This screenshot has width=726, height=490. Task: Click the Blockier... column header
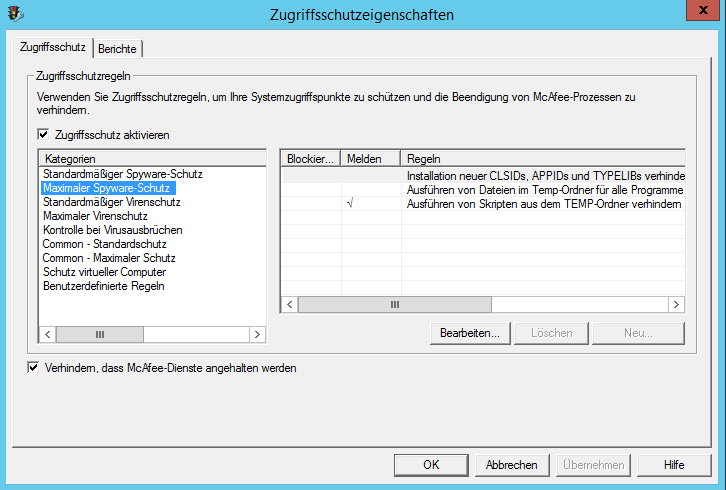pos(310,159)
